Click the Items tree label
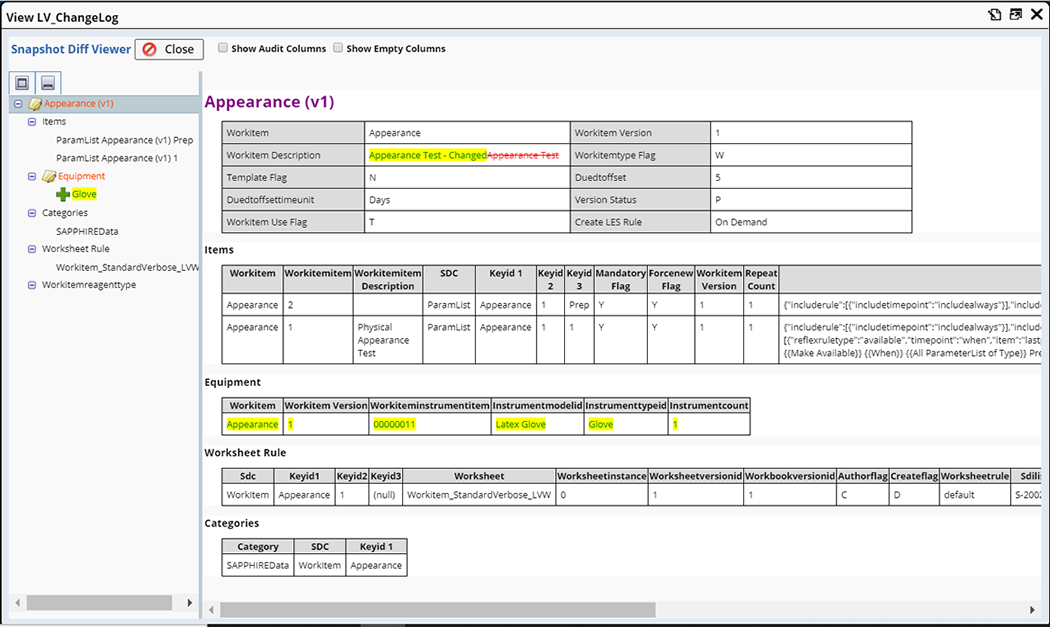This screenshot has width=1050, height=627. tap(54, 121)
